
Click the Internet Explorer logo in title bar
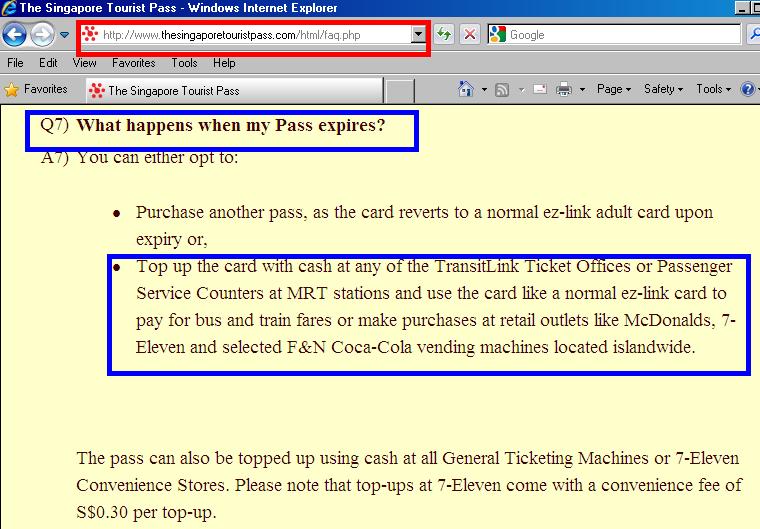click(8, 7)
